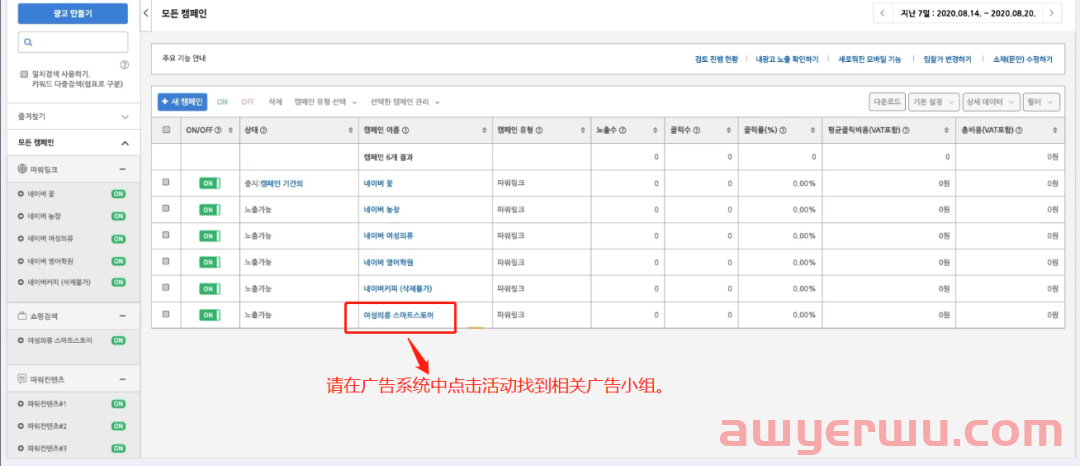Select the 네이버 농장 row checkbox
This screenshot has height=466, width=1080.
tap(166, 209)
